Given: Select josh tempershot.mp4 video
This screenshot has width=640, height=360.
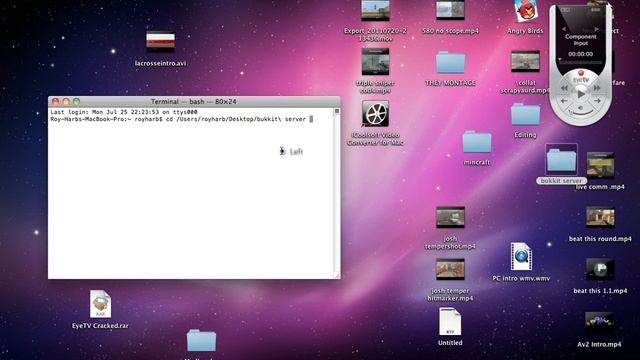Looking at the screenshot, I should [x=450, y=217].
